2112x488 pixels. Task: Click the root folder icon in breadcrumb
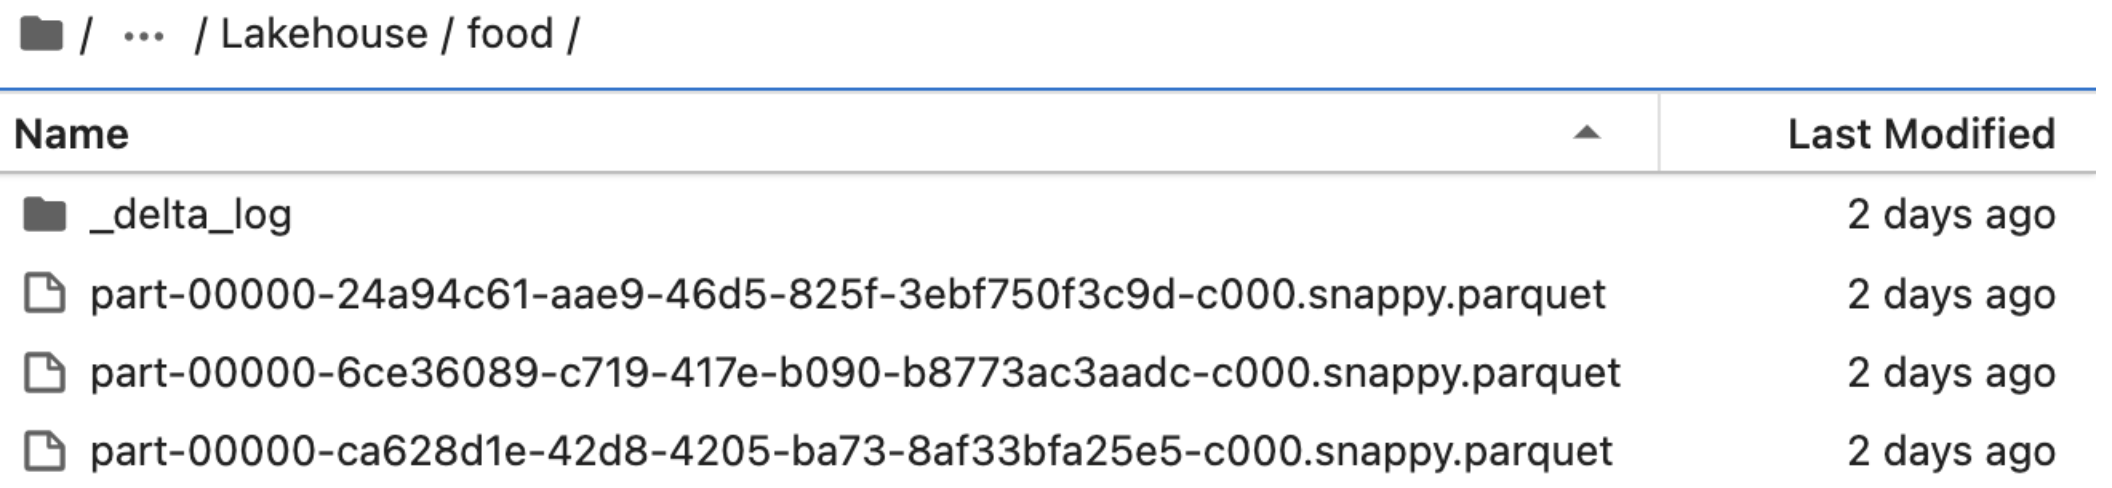pos(41,34)
